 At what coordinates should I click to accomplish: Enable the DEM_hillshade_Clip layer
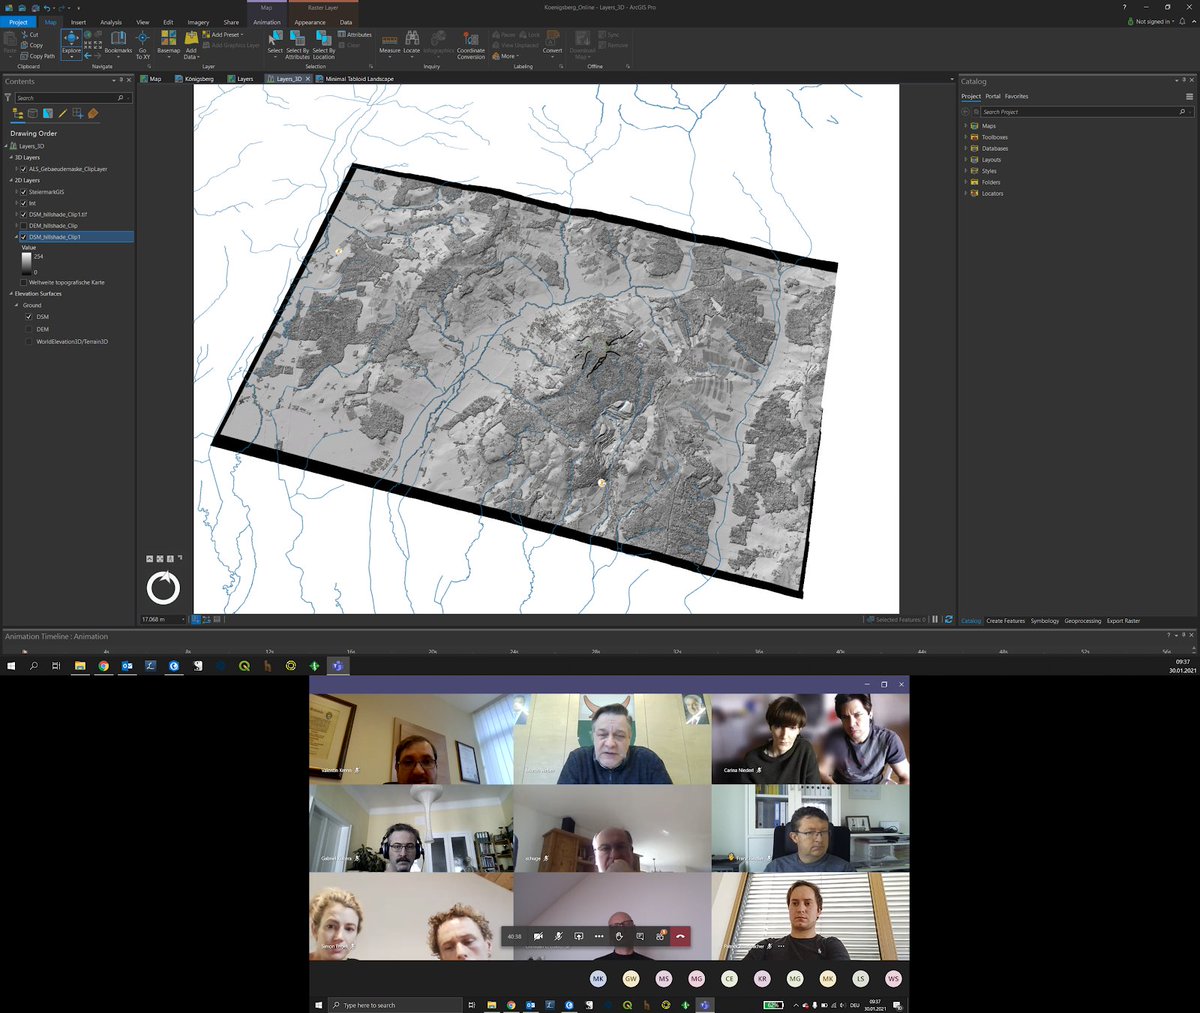[x=24, y=226]
